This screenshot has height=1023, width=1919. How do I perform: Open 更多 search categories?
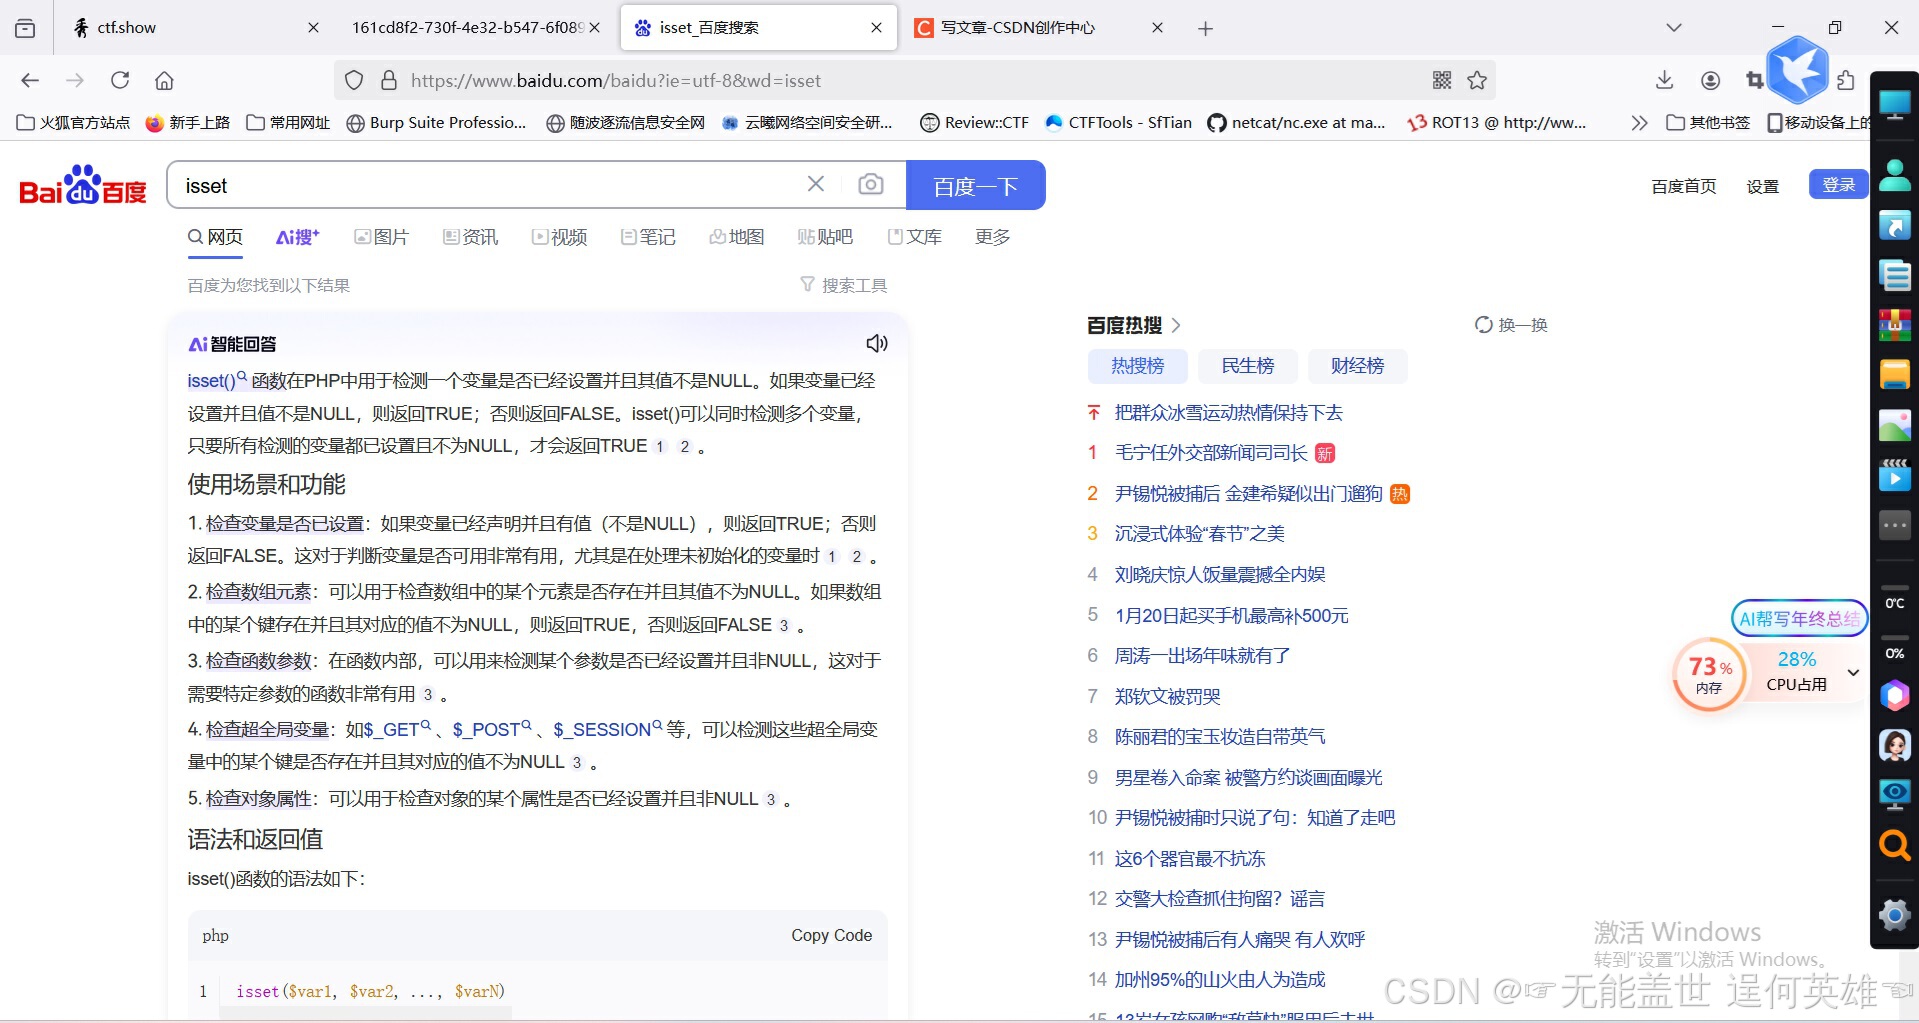click(x=992, y=237)
